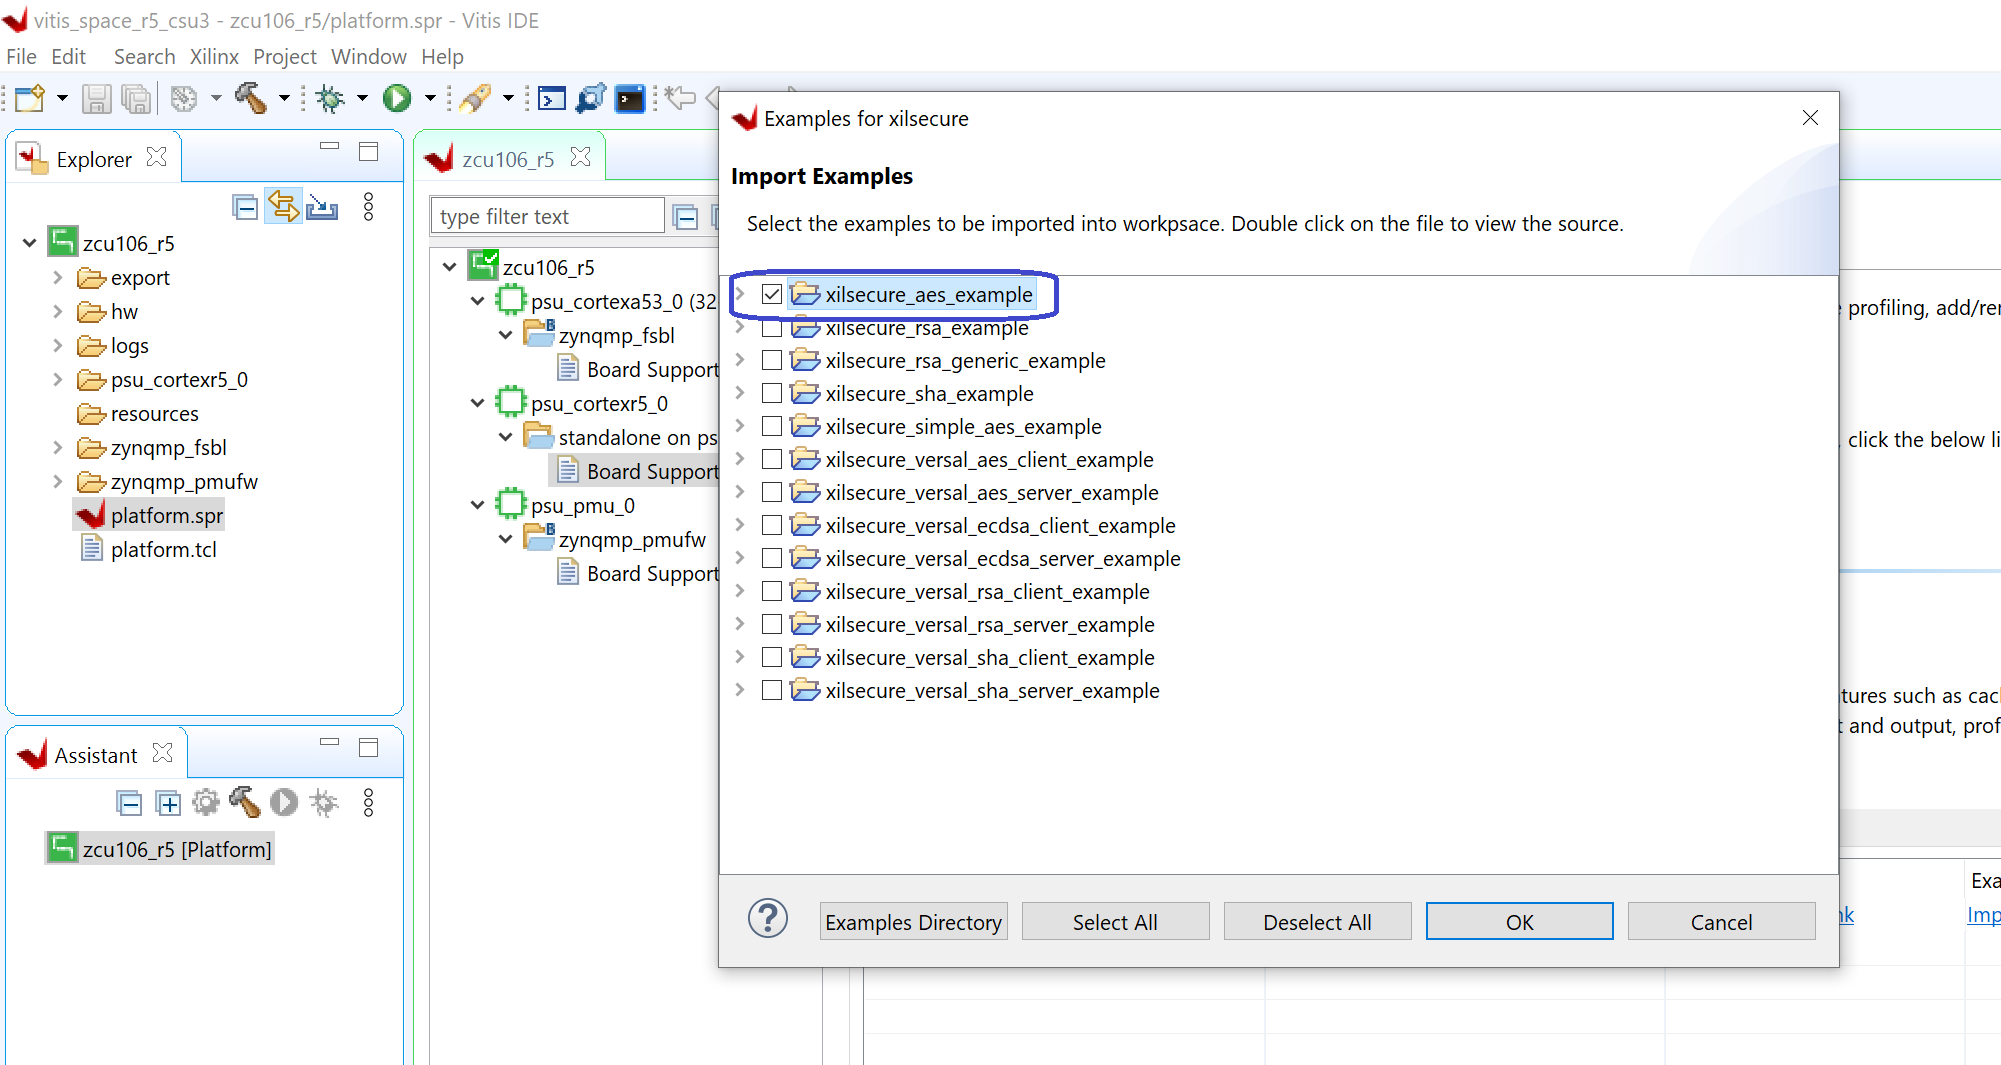Open the Edit menu
The height and width of the screenshot is (1065, 2001).
[x=69, y=56]
